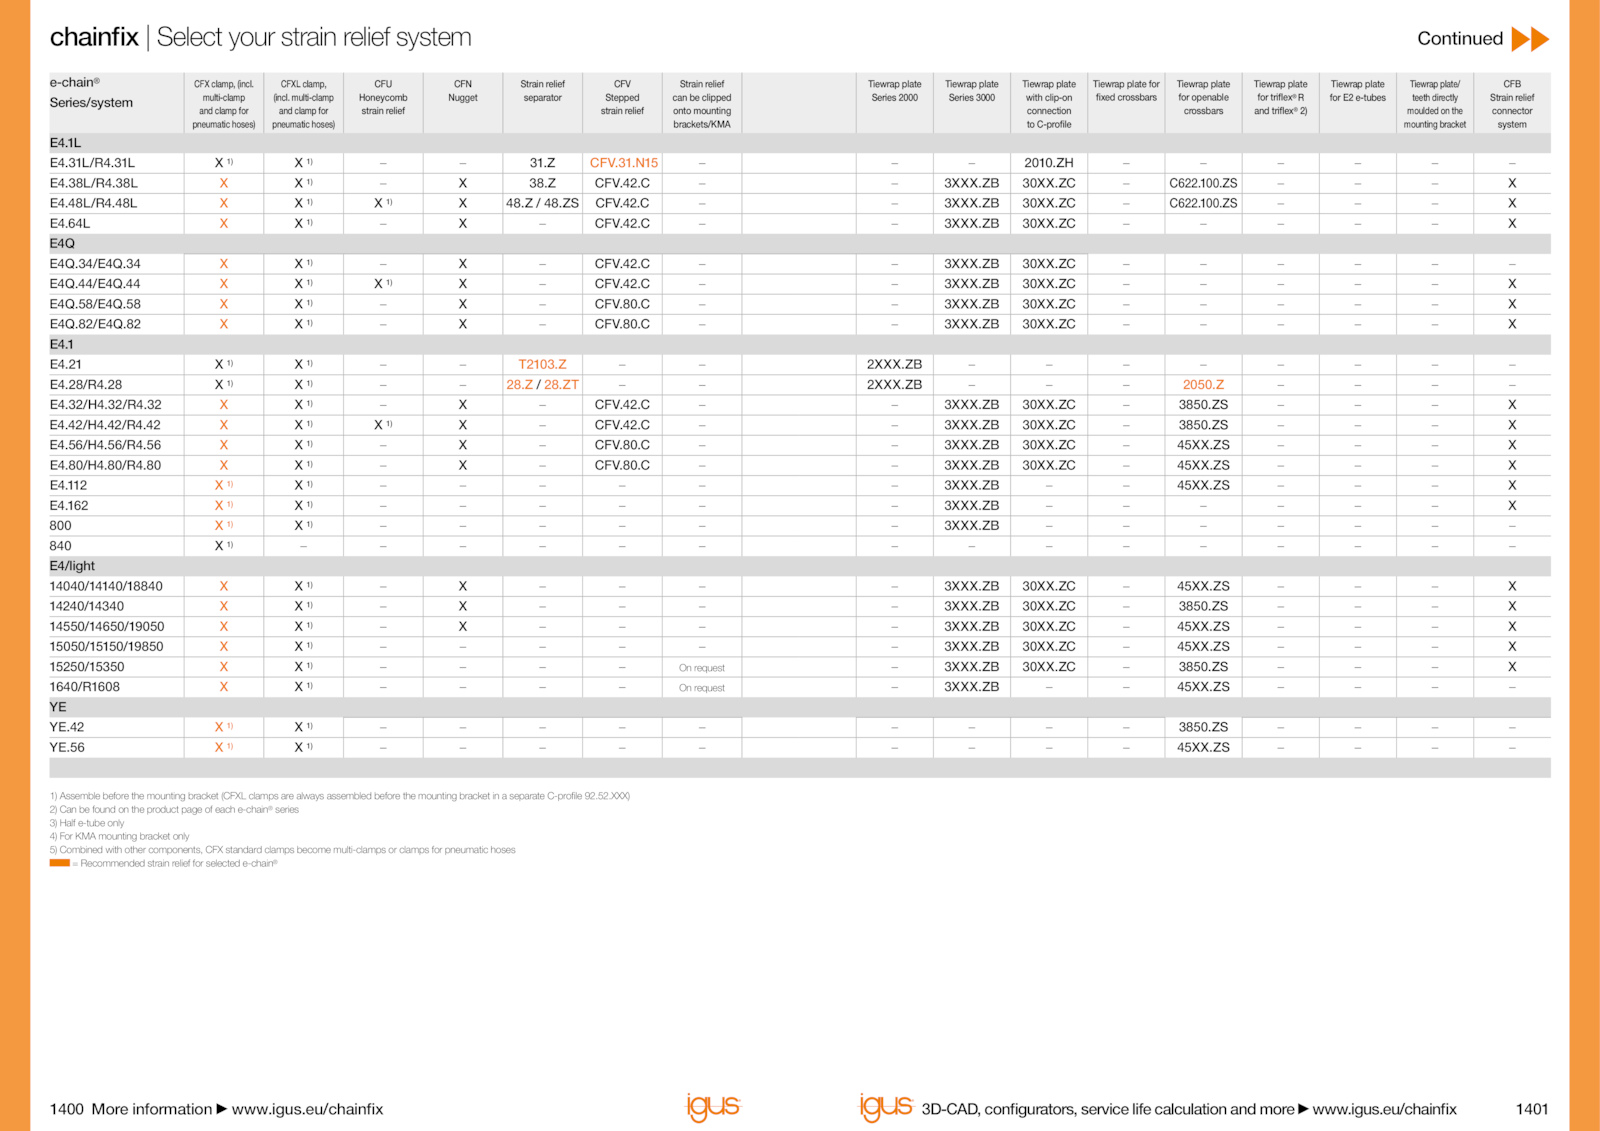Screen dimensions: 1600x1131
Task: Click 3850.ZS in the YE.42 row
Action: coord(1203,727)
